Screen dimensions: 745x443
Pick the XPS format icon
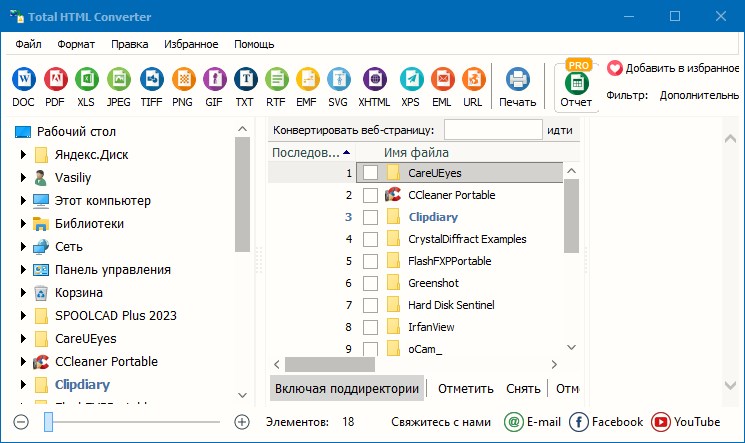[411, 79]
